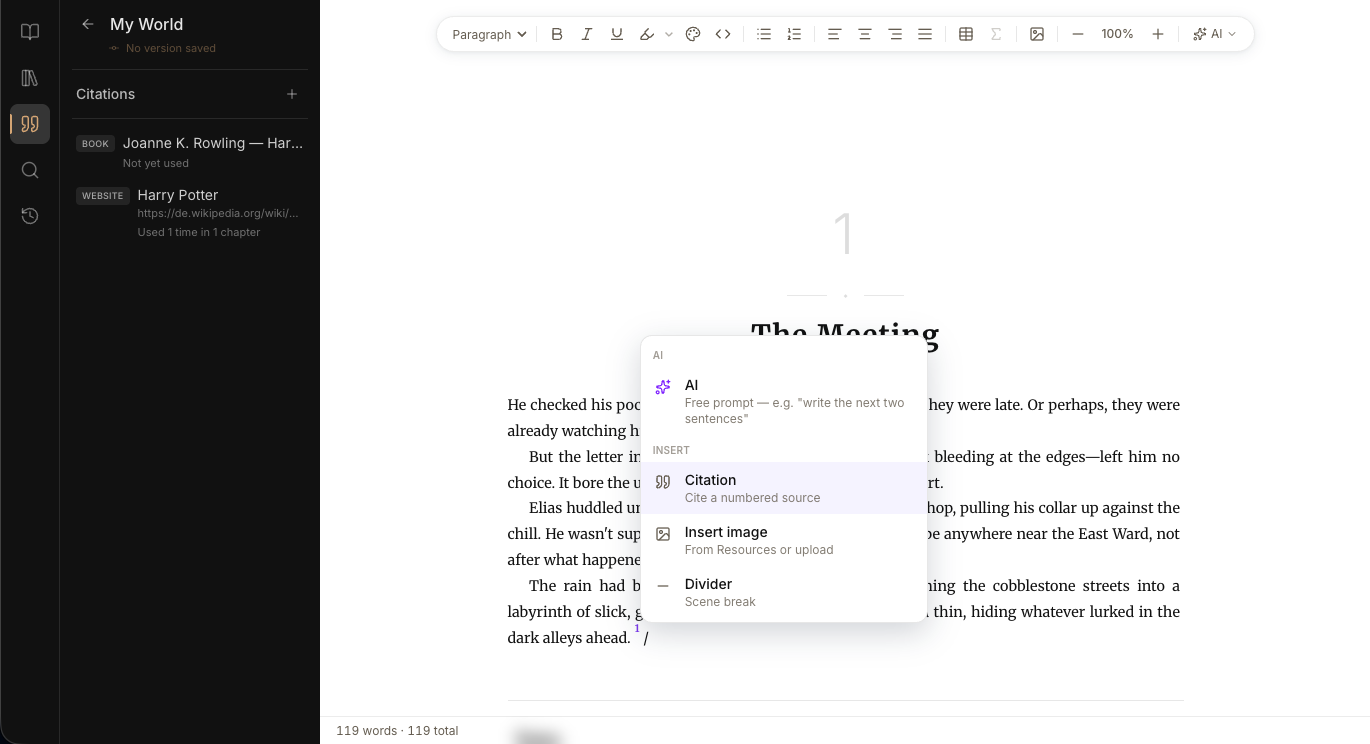Viewport: 1370px width, 744px height.
Task: Go back using the arrow beside My World
Action: [88, 24]
